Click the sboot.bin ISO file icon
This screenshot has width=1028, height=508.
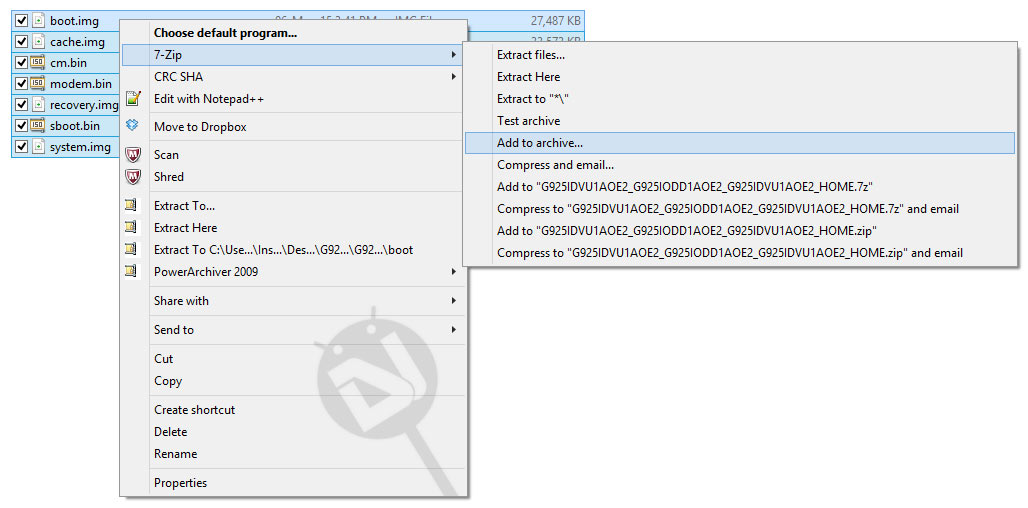pos(39,126)
